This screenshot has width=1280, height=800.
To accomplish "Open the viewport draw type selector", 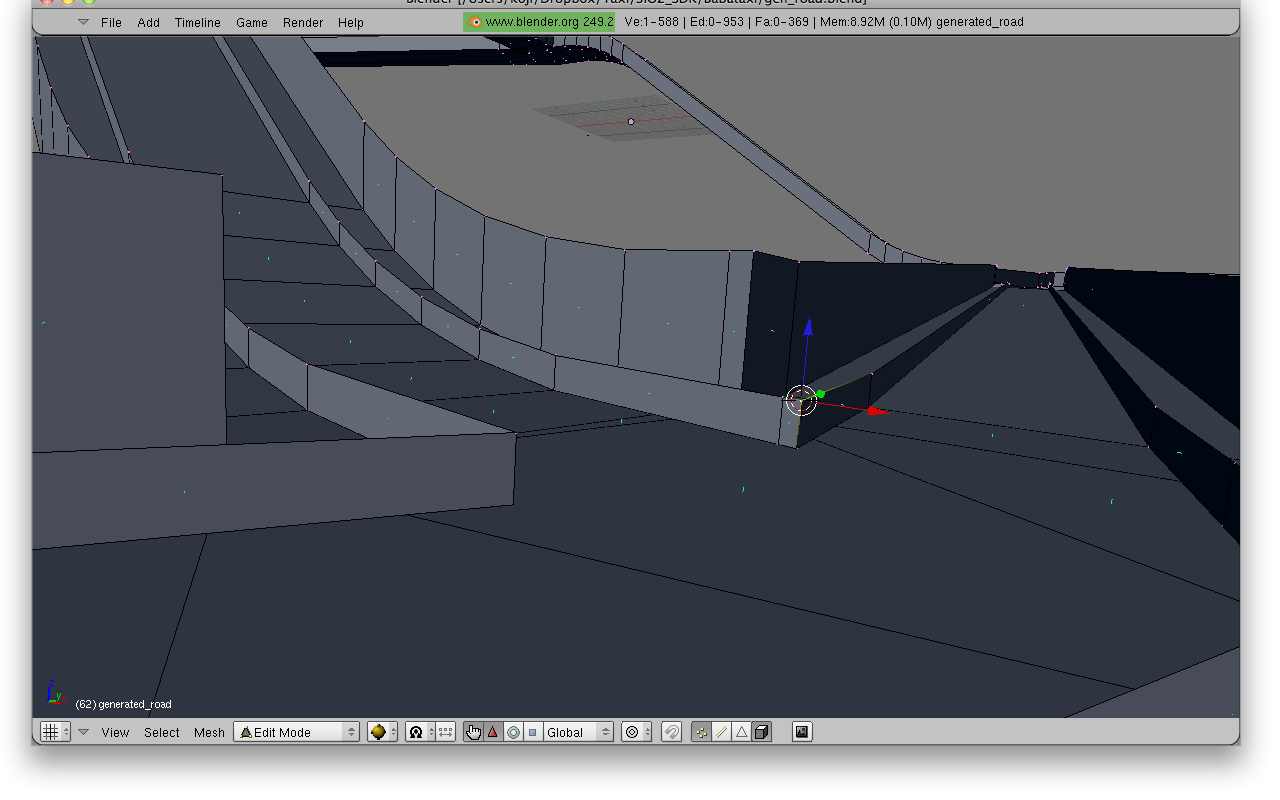I will point(382,732).
